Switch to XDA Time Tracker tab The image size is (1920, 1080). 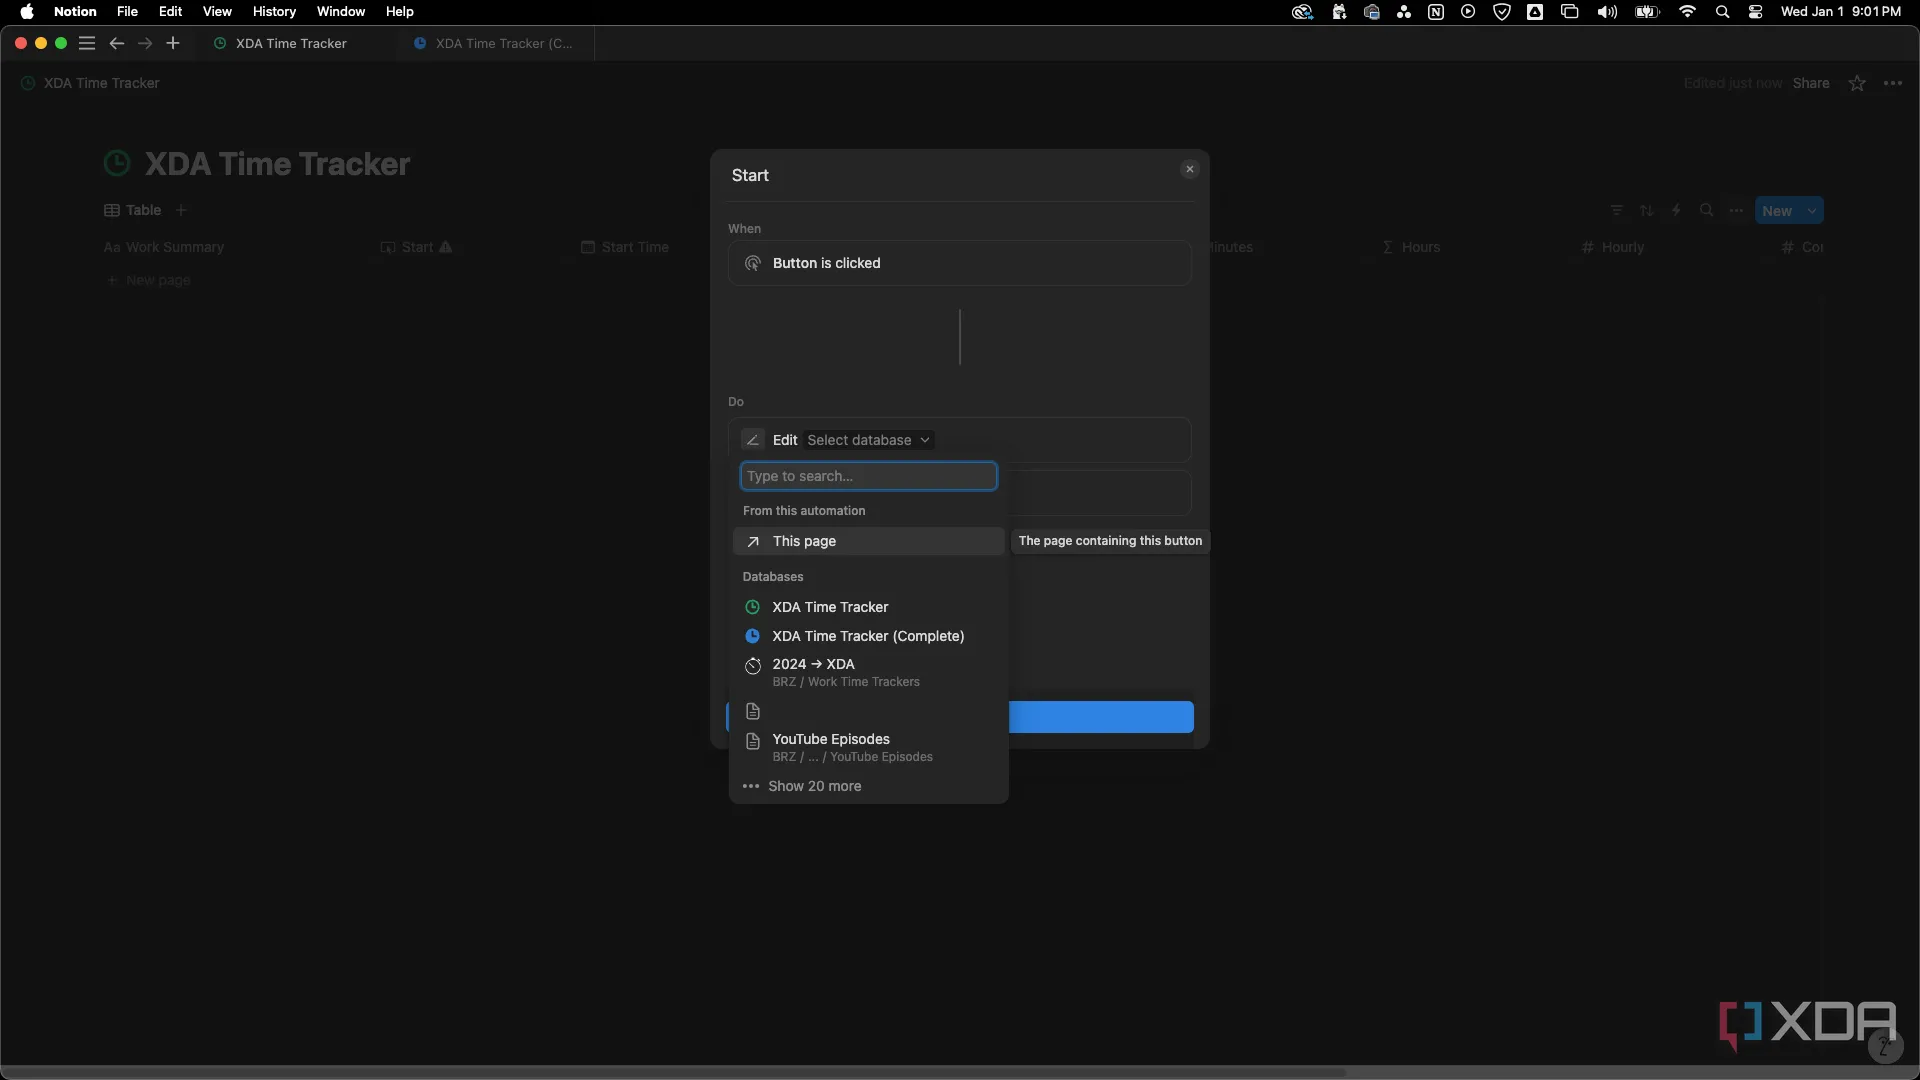click(x=290, y=43)
